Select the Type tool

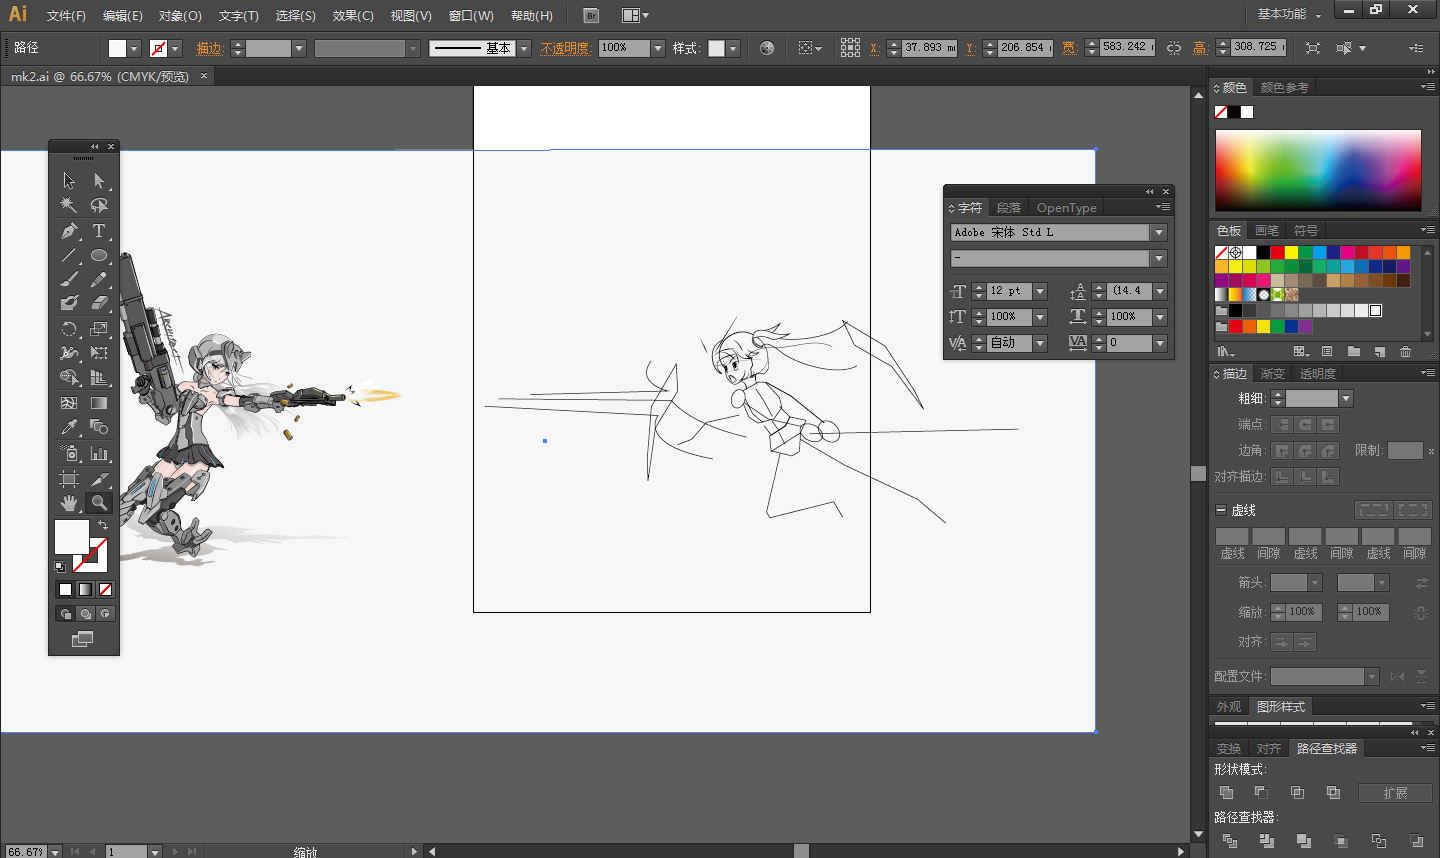[99, 231]
